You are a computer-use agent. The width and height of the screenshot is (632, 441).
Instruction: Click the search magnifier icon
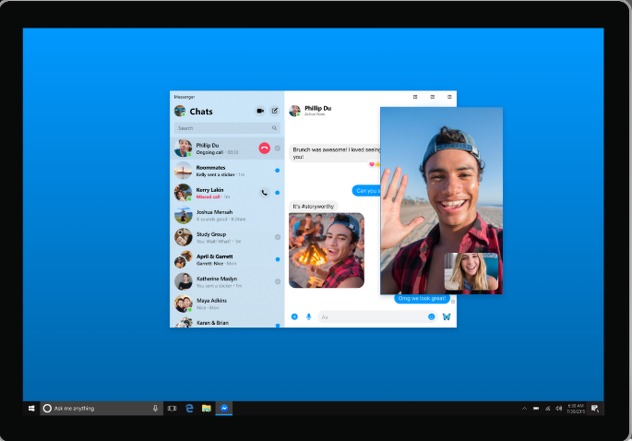pos(274,128)
